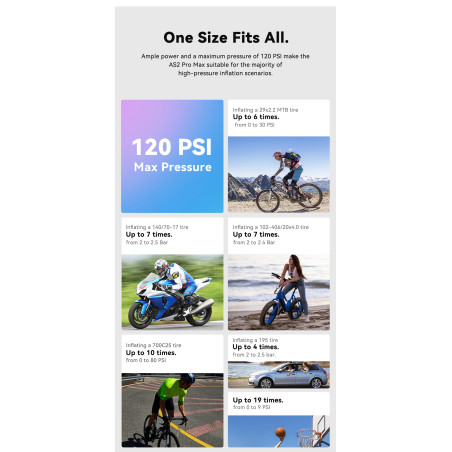Open the woman with e-bike beach photo

pyautogui.click(x=279, y=292)
